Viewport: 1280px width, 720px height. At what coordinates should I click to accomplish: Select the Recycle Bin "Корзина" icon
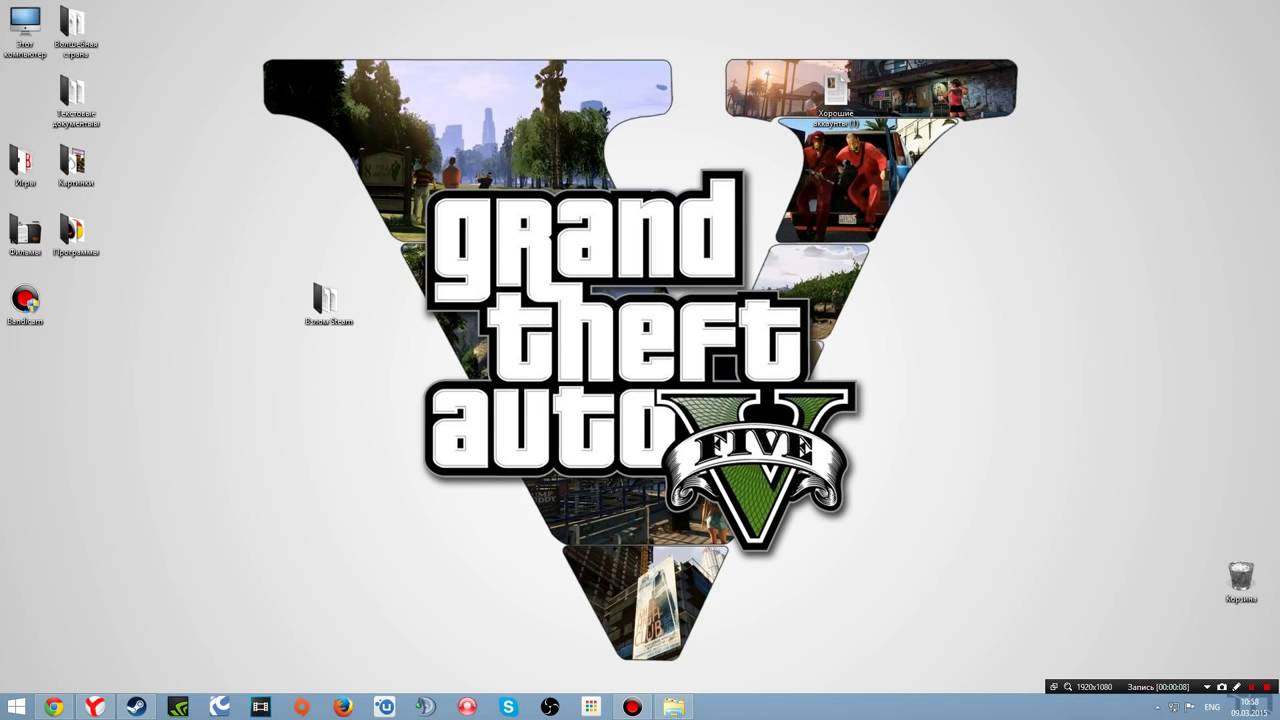coord(1241,583)
